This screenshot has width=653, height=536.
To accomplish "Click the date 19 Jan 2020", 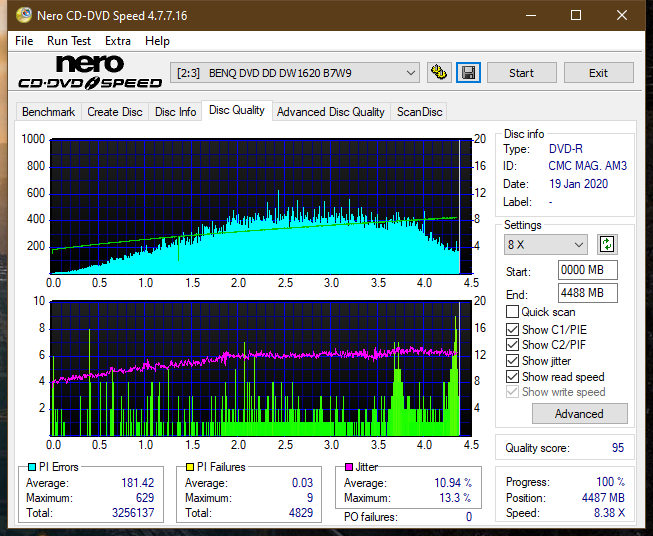I will point(578,184).
